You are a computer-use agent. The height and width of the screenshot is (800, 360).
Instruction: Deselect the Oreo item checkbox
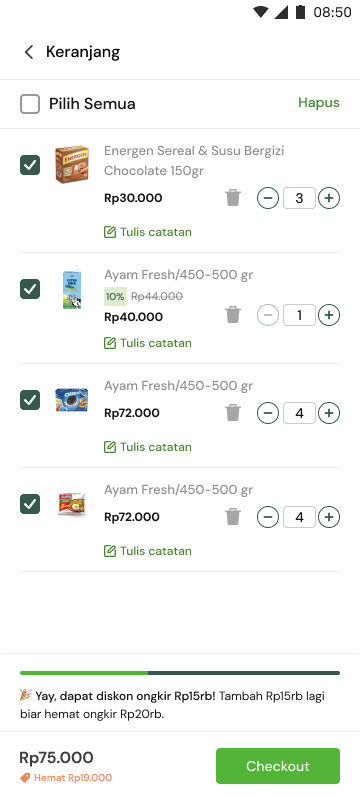(30, 399)
